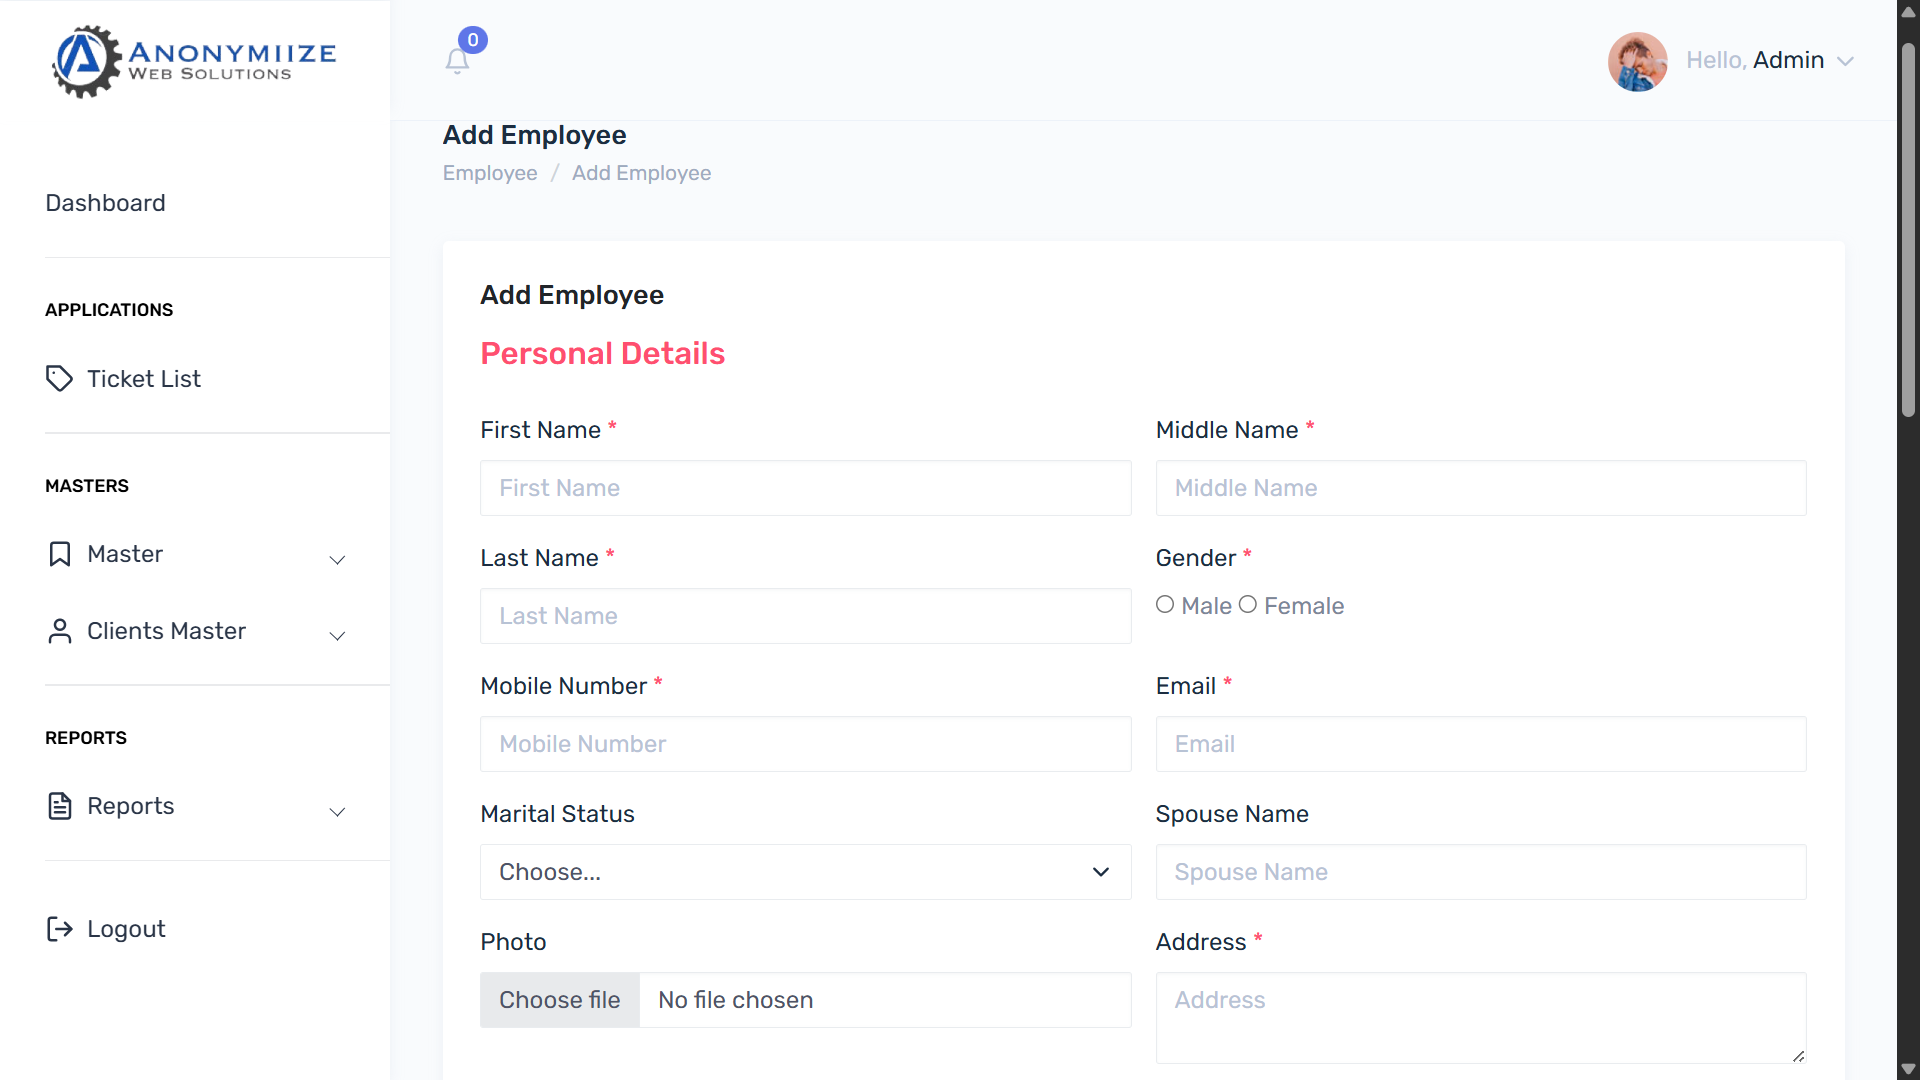The width and height of the screenshot is (1920, 1080).
Task: Click the Ticket List tag icon
Action: pyautogui.click(x=59, y=379)
